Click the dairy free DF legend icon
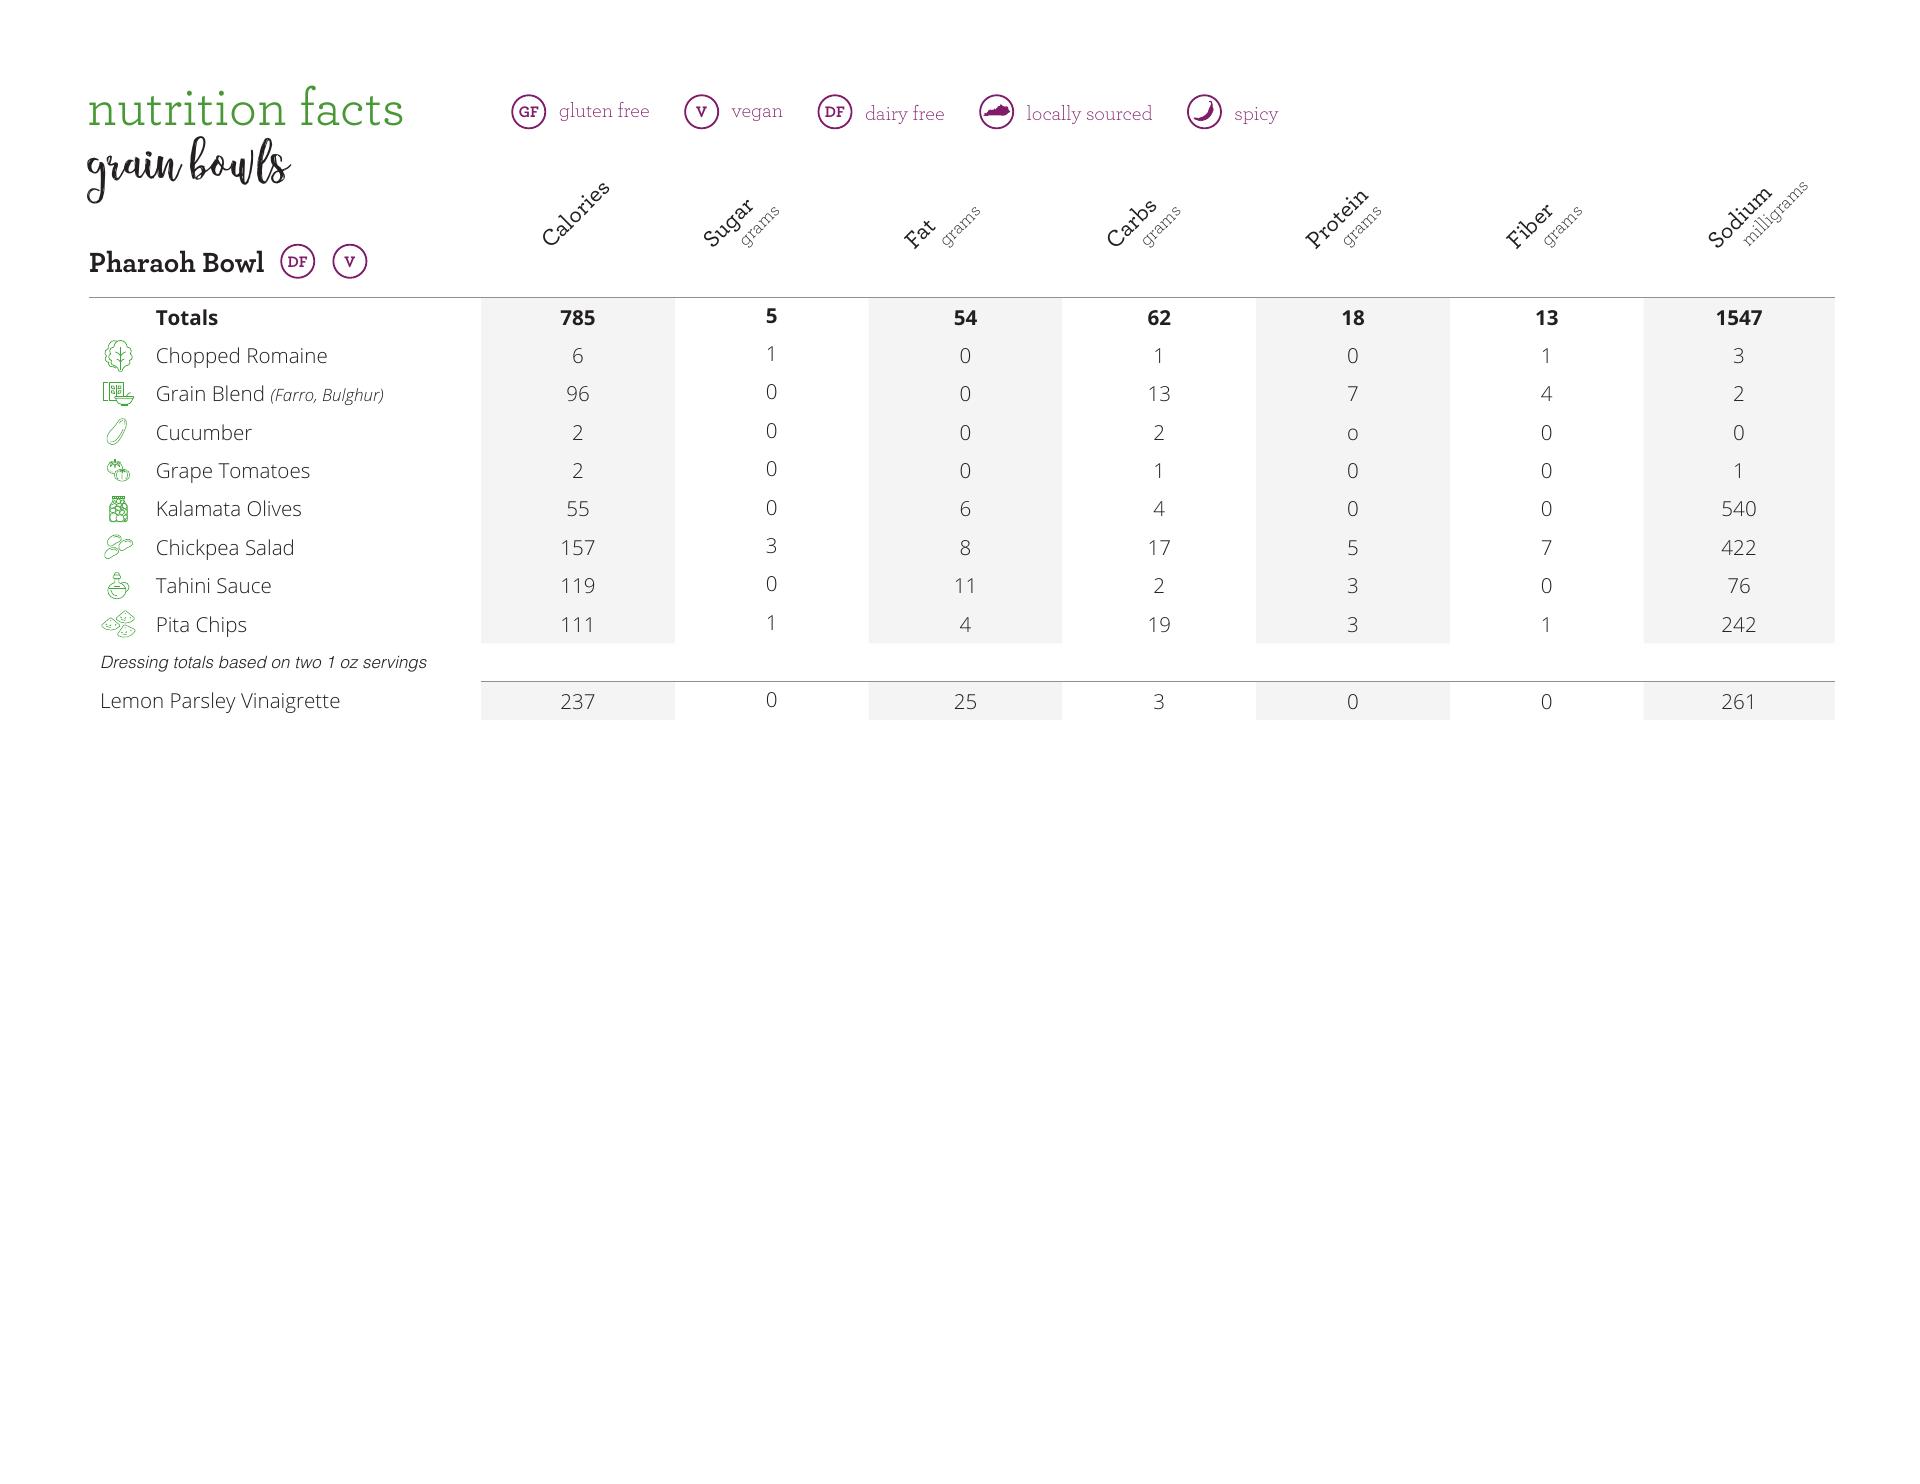This screenshot has height=1484, width=1920. (835, 112)
